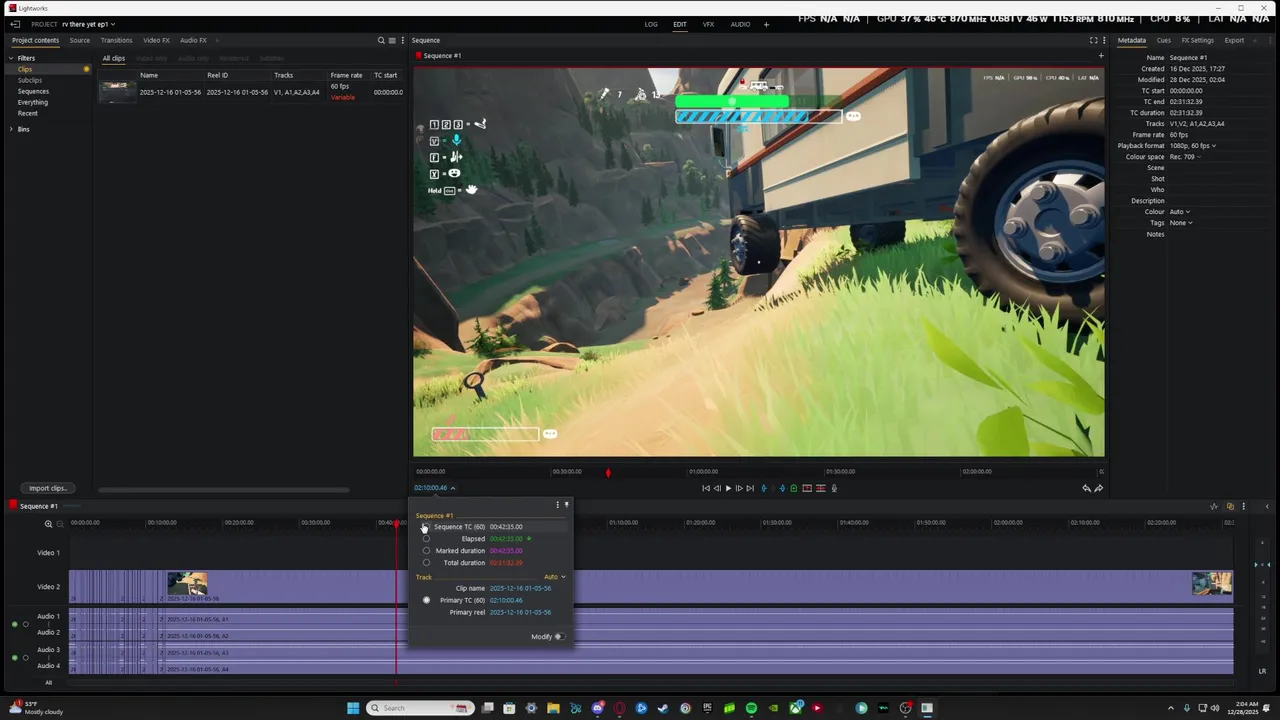Switch to the AUDIO workspace tab
Viewport: 1280px width, 720px height.
pyautogui.click(x=740, y=24)
